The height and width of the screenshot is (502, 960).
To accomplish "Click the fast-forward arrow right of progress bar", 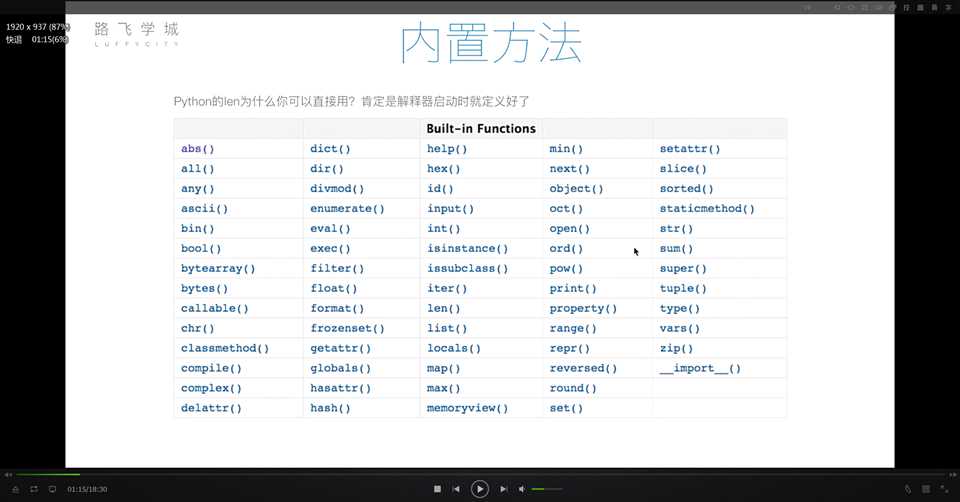I will [x=953, y=474].
